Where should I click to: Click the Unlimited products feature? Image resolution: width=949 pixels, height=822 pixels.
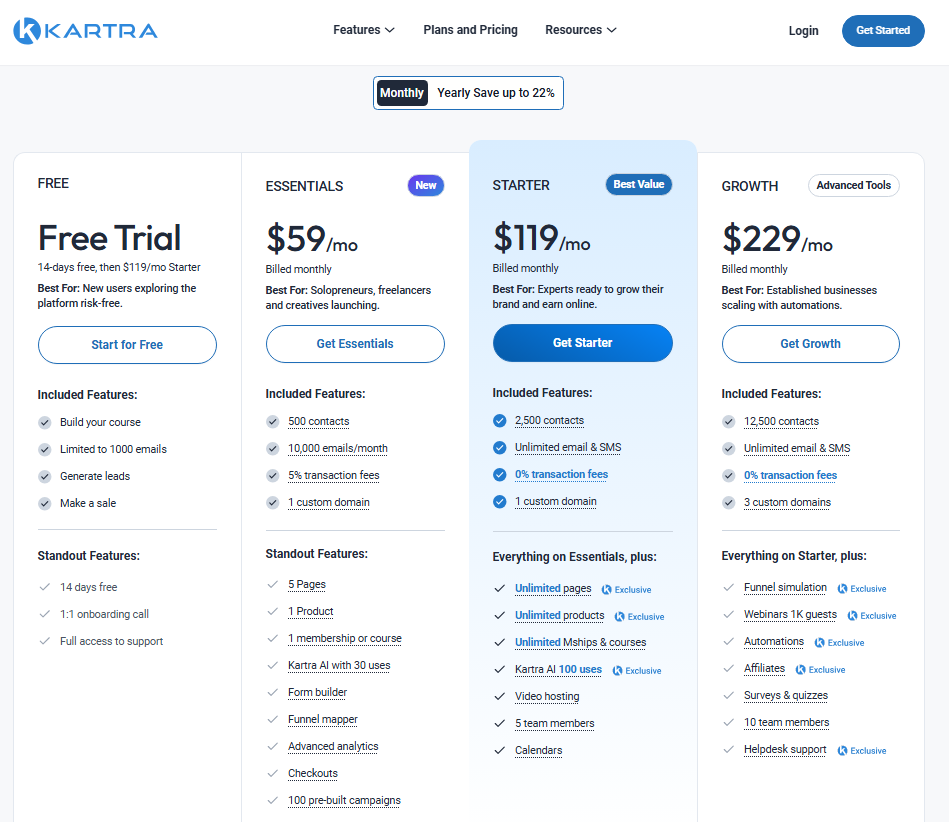point(559,616)
